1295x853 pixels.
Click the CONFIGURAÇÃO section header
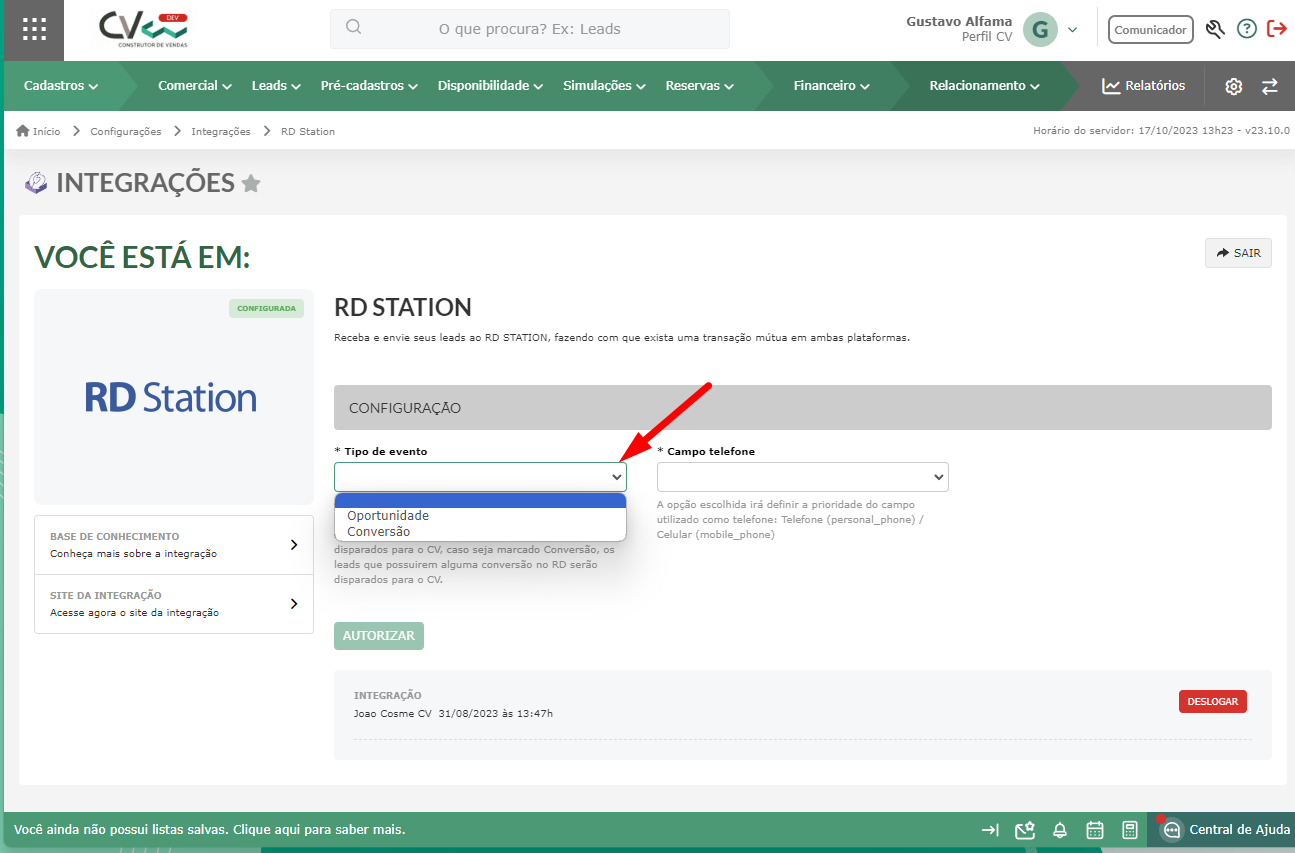click(x=803, y=408)
